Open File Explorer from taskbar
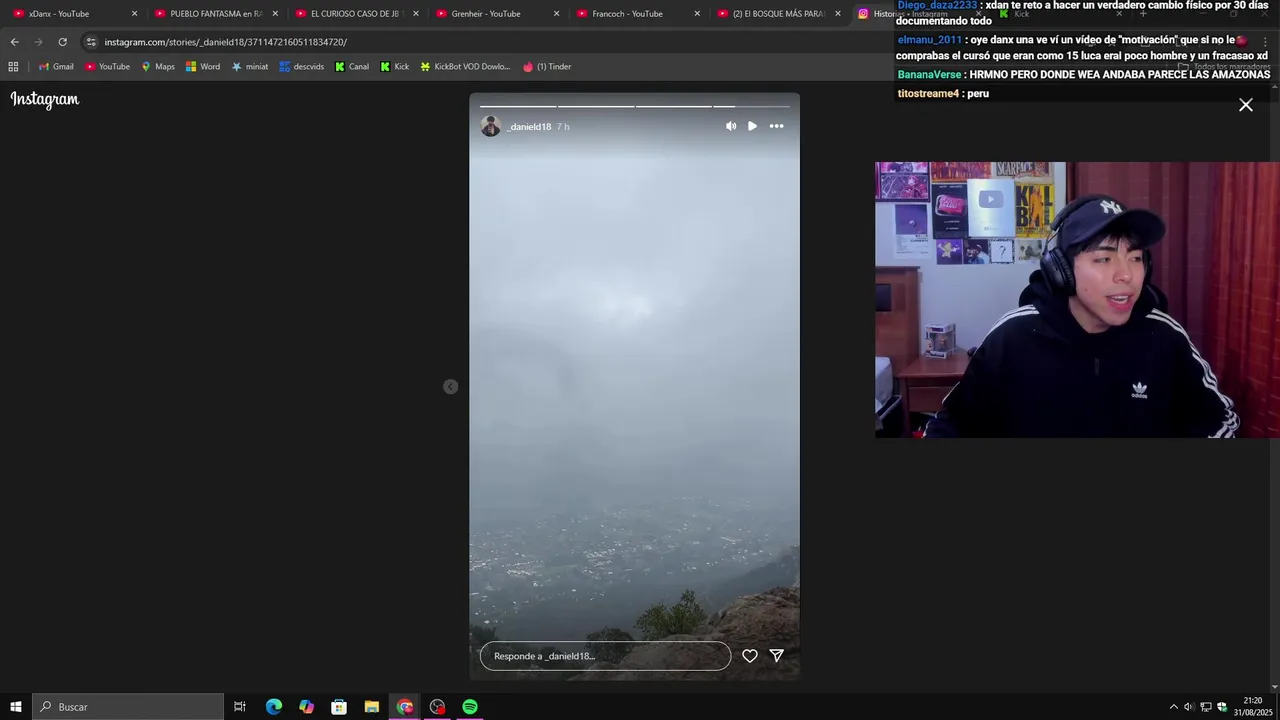The height and width of the screenshot is (720, 1280). pos(372,707)
